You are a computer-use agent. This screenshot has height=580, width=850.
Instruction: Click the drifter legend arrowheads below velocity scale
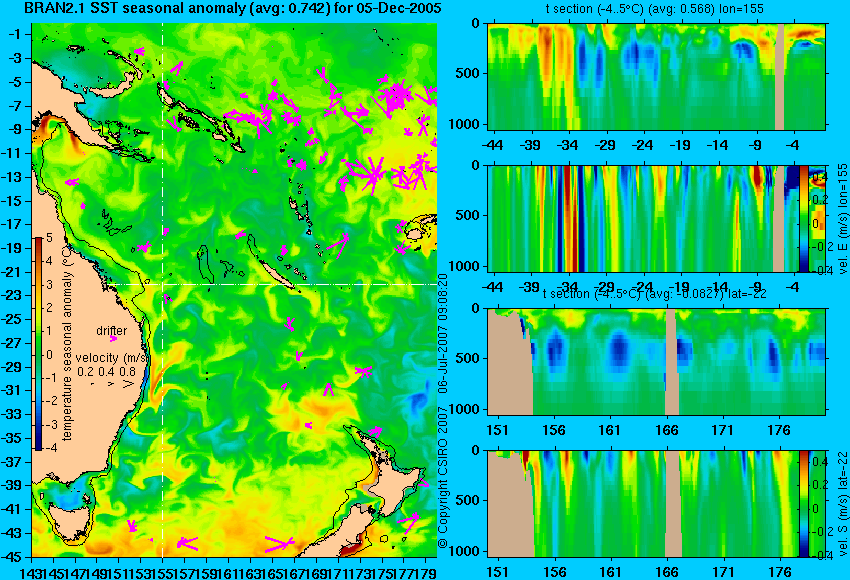tap(112, 384)
